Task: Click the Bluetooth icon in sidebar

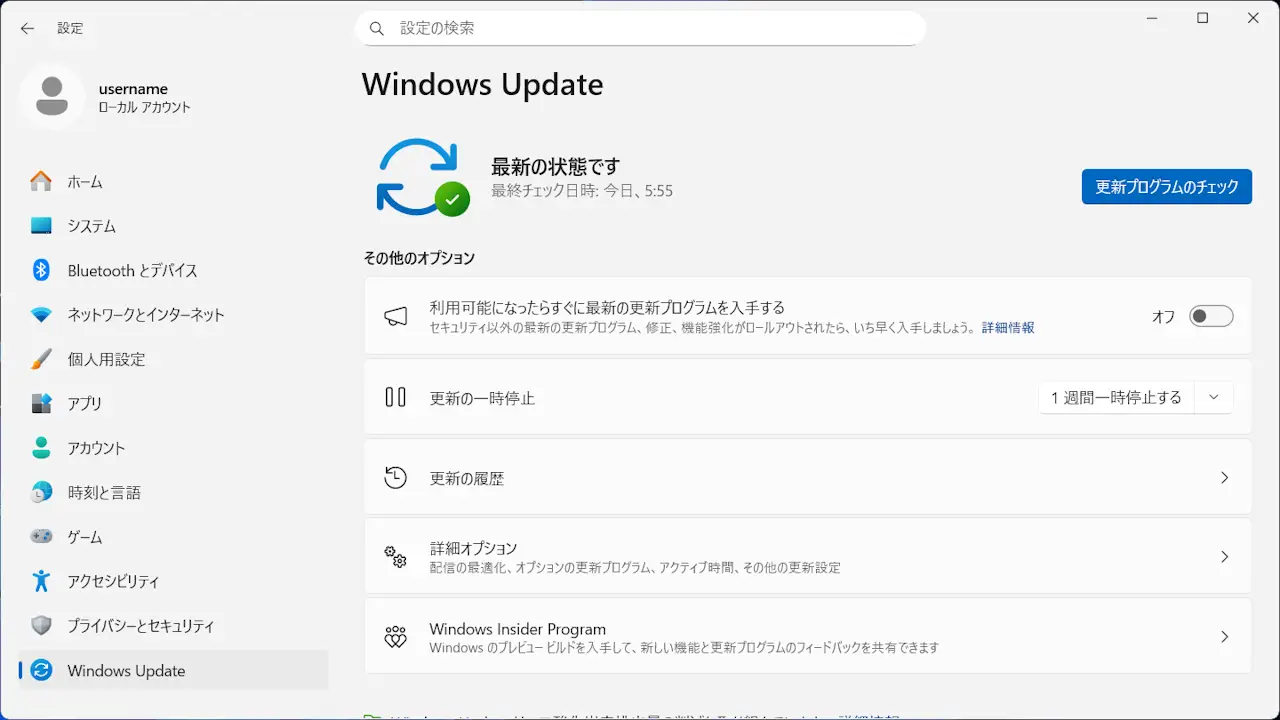Action: click(41, 270)
